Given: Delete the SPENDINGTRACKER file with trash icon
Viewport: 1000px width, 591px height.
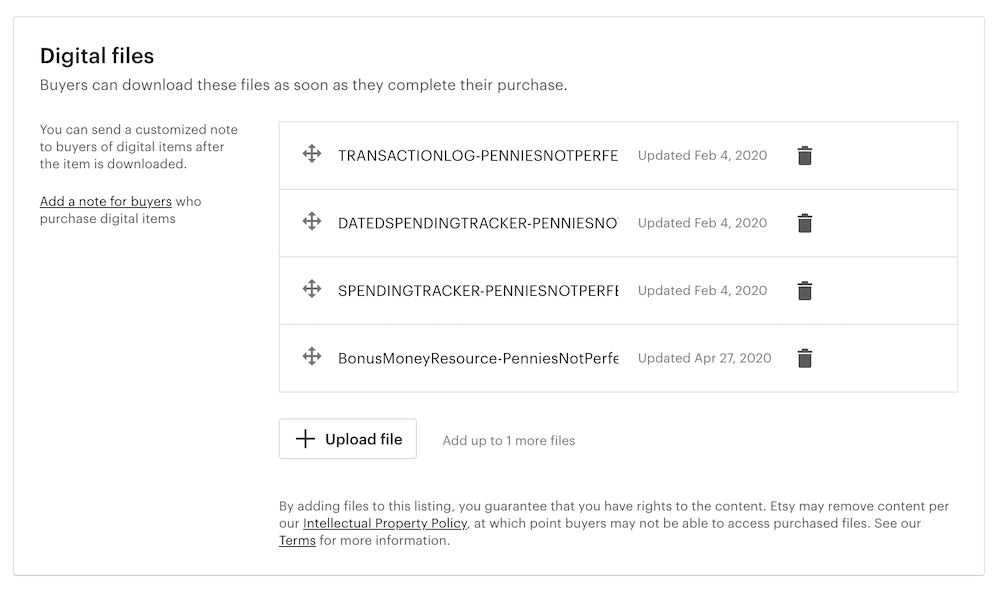Looking at the screenshot, I should pos(804,291).
